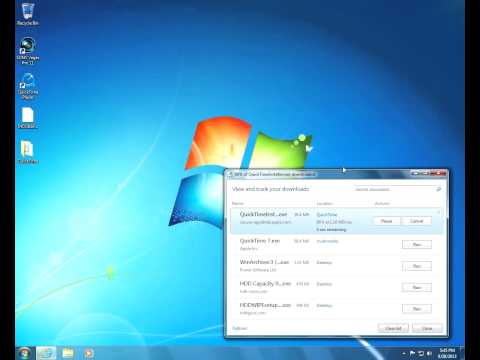Select the QuickTimeInstaller download entry name
This screenshot has height=360, width=480.
pos(263,214)
